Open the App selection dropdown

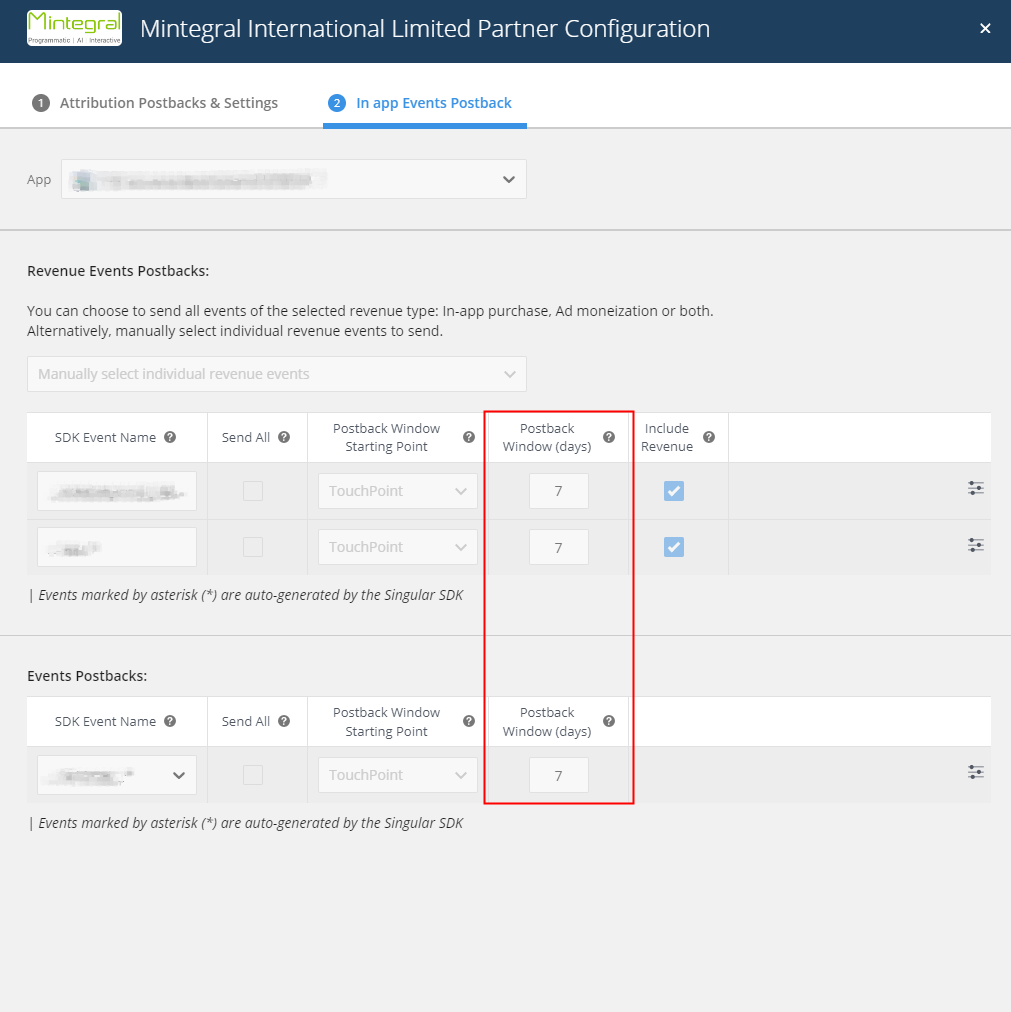pos(294,179)
